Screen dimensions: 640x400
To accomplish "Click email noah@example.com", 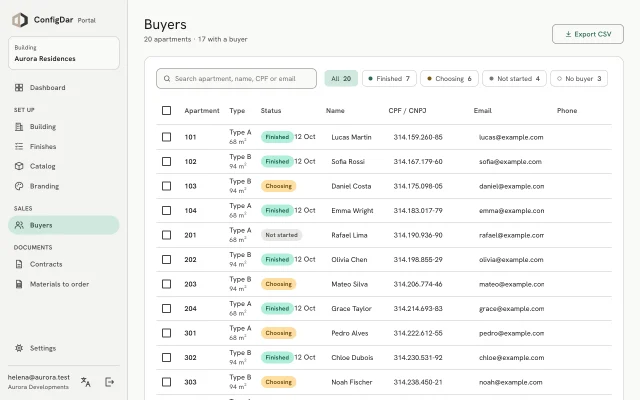I will point(511,382).
